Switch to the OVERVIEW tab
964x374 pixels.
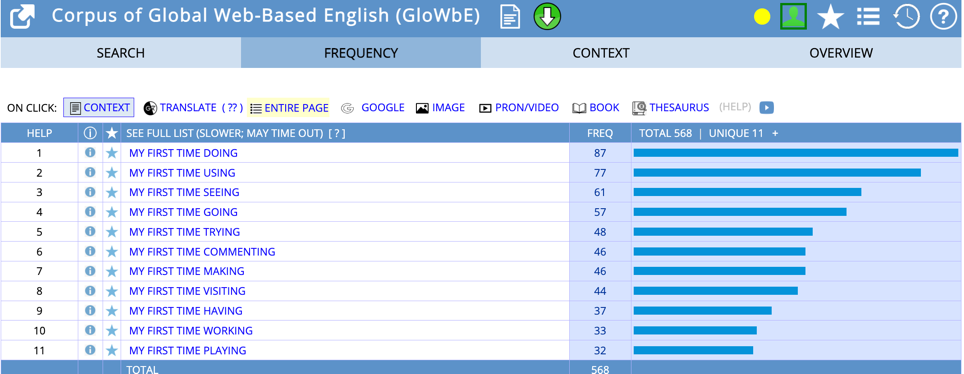coord(841,53)
